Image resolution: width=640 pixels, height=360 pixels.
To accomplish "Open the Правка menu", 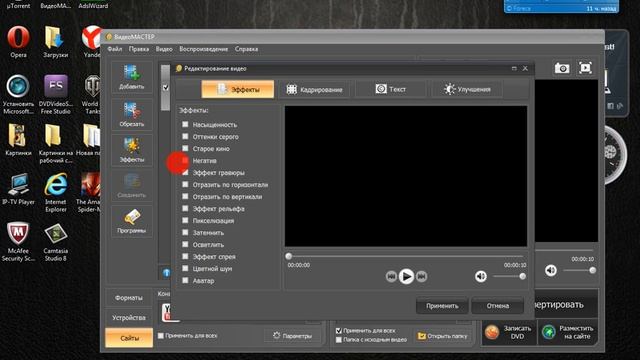I will click(139, 49).
